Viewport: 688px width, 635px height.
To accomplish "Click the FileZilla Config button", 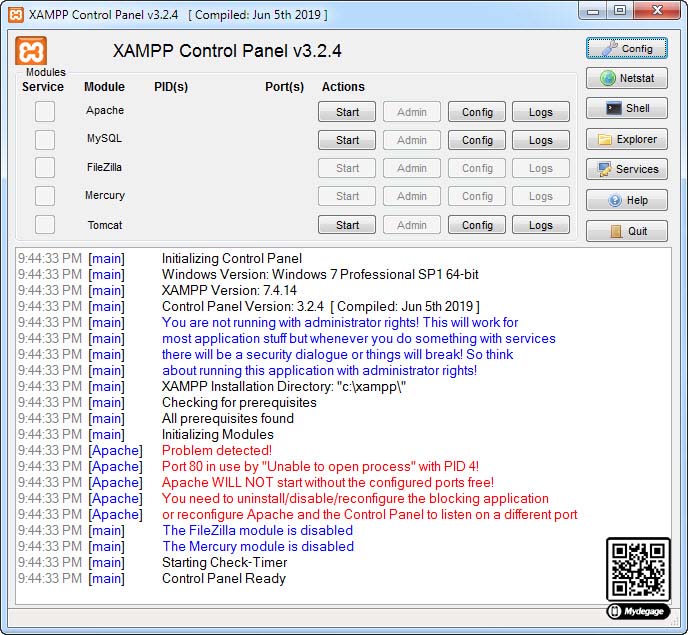I will coord(477,168).
